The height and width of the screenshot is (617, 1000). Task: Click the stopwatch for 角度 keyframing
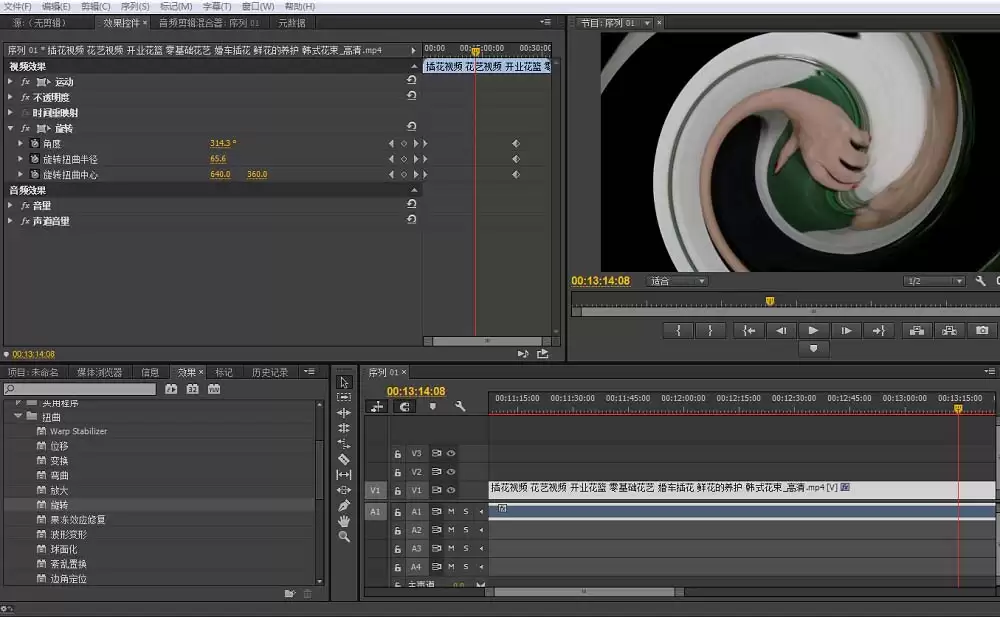34,144
